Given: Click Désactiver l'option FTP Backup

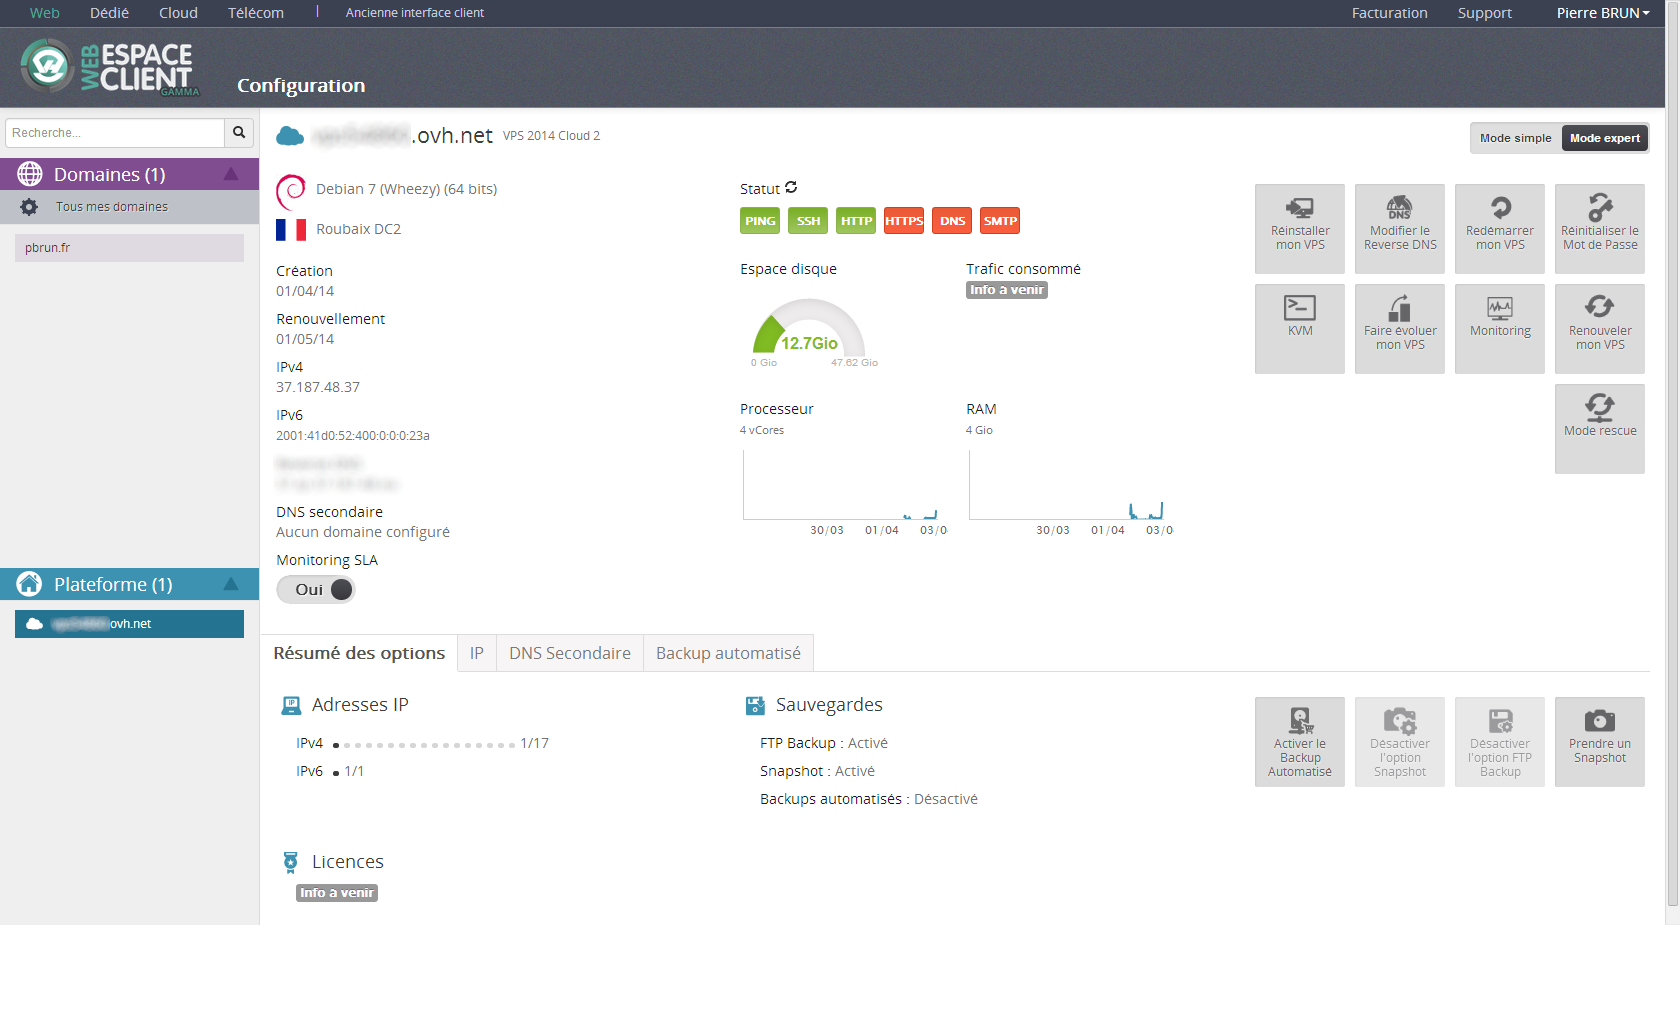Looking at the screenshot, I should [x=1499, y=741].
